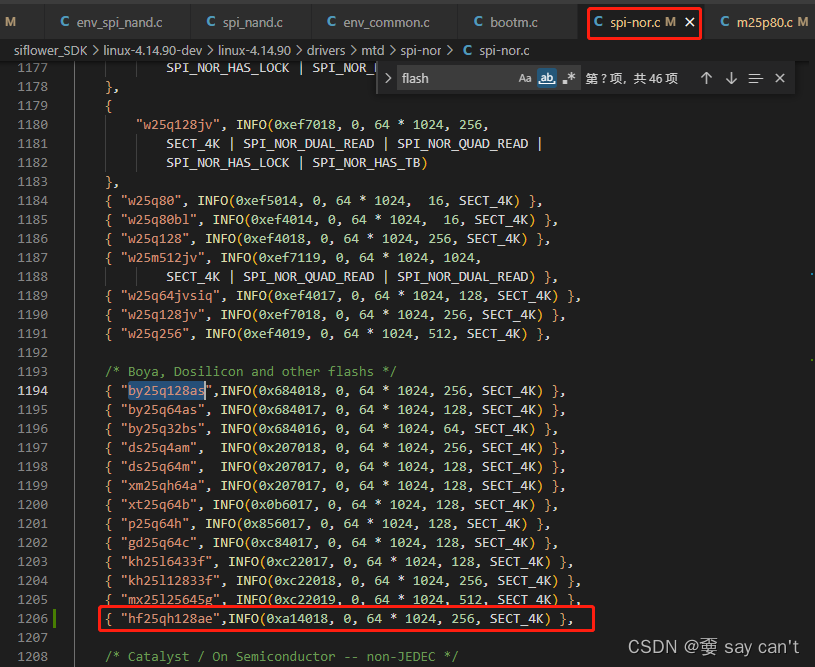The height and width of the screenshot is (667, 815).
Task: Click line number 1194 in gutter
Action: pyautogui.click(x=32, y=390)
